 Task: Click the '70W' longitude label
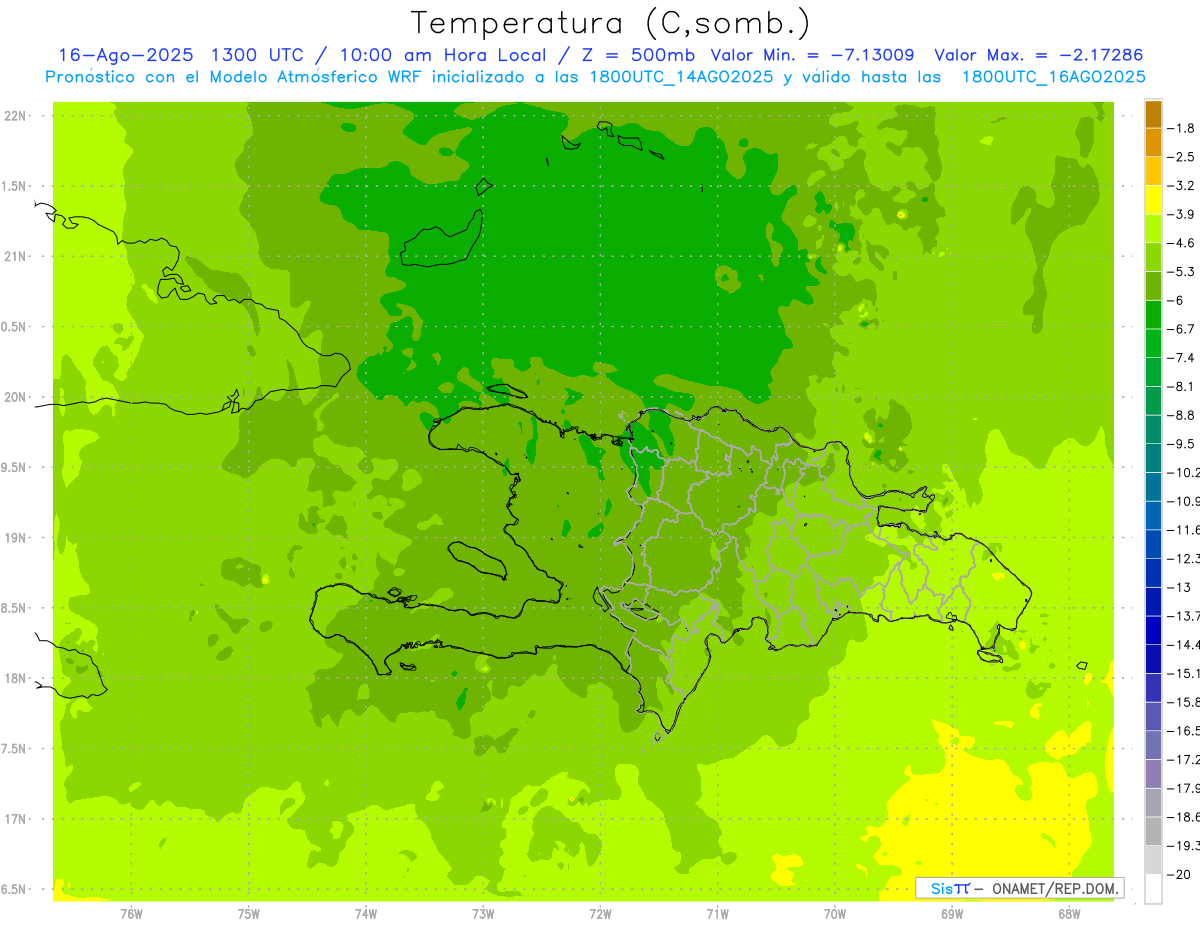coord(834,914)
